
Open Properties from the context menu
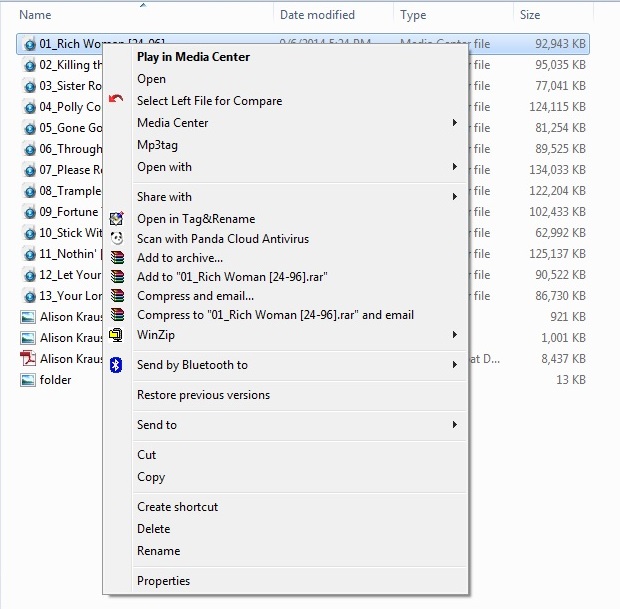coord(163,581)
